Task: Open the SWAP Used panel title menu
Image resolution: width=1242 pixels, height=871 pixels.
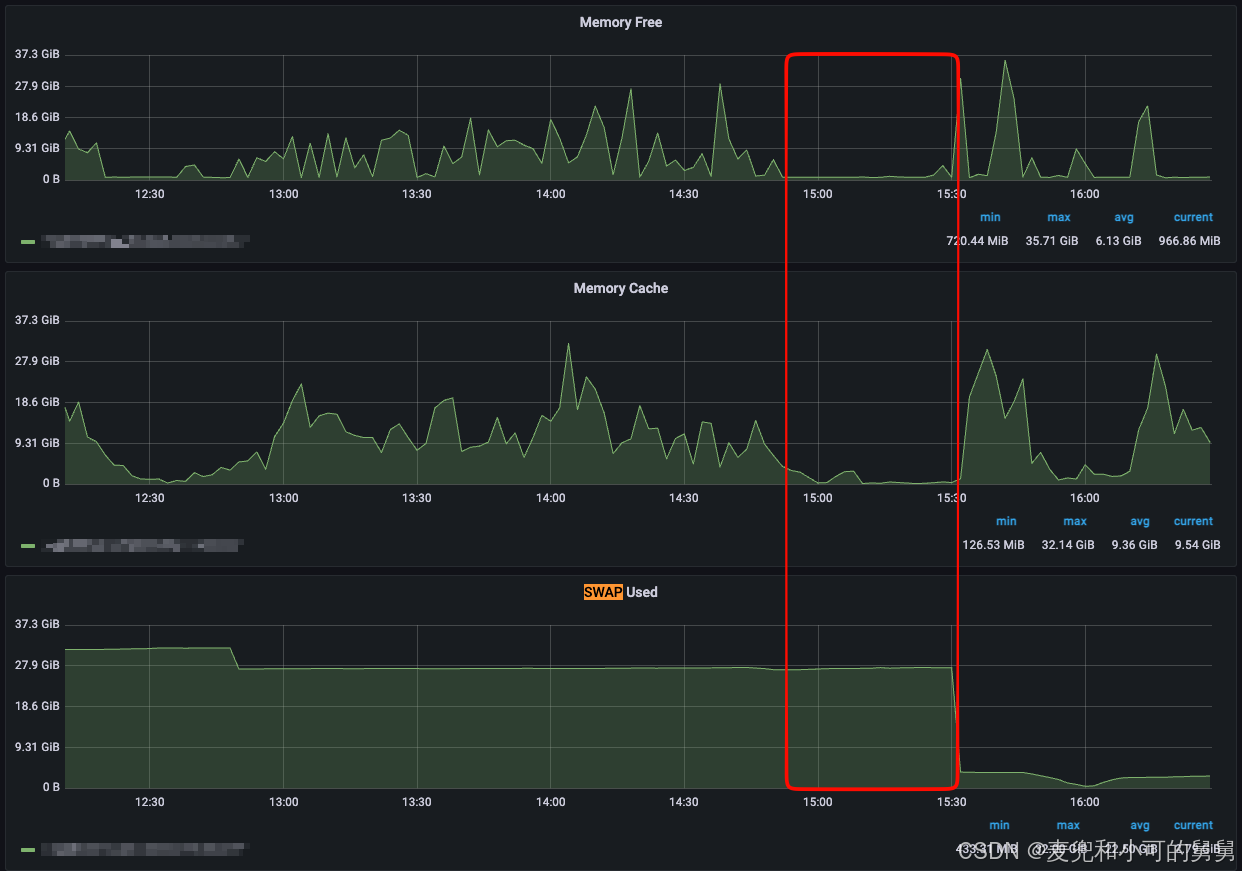Action: tap(620, 592)
